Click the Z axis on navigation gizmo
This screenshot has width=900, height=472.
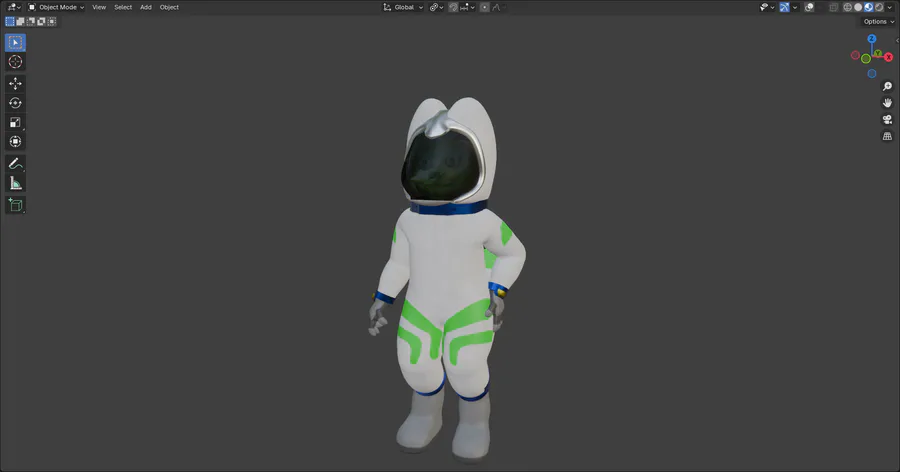tap(872, 38)
